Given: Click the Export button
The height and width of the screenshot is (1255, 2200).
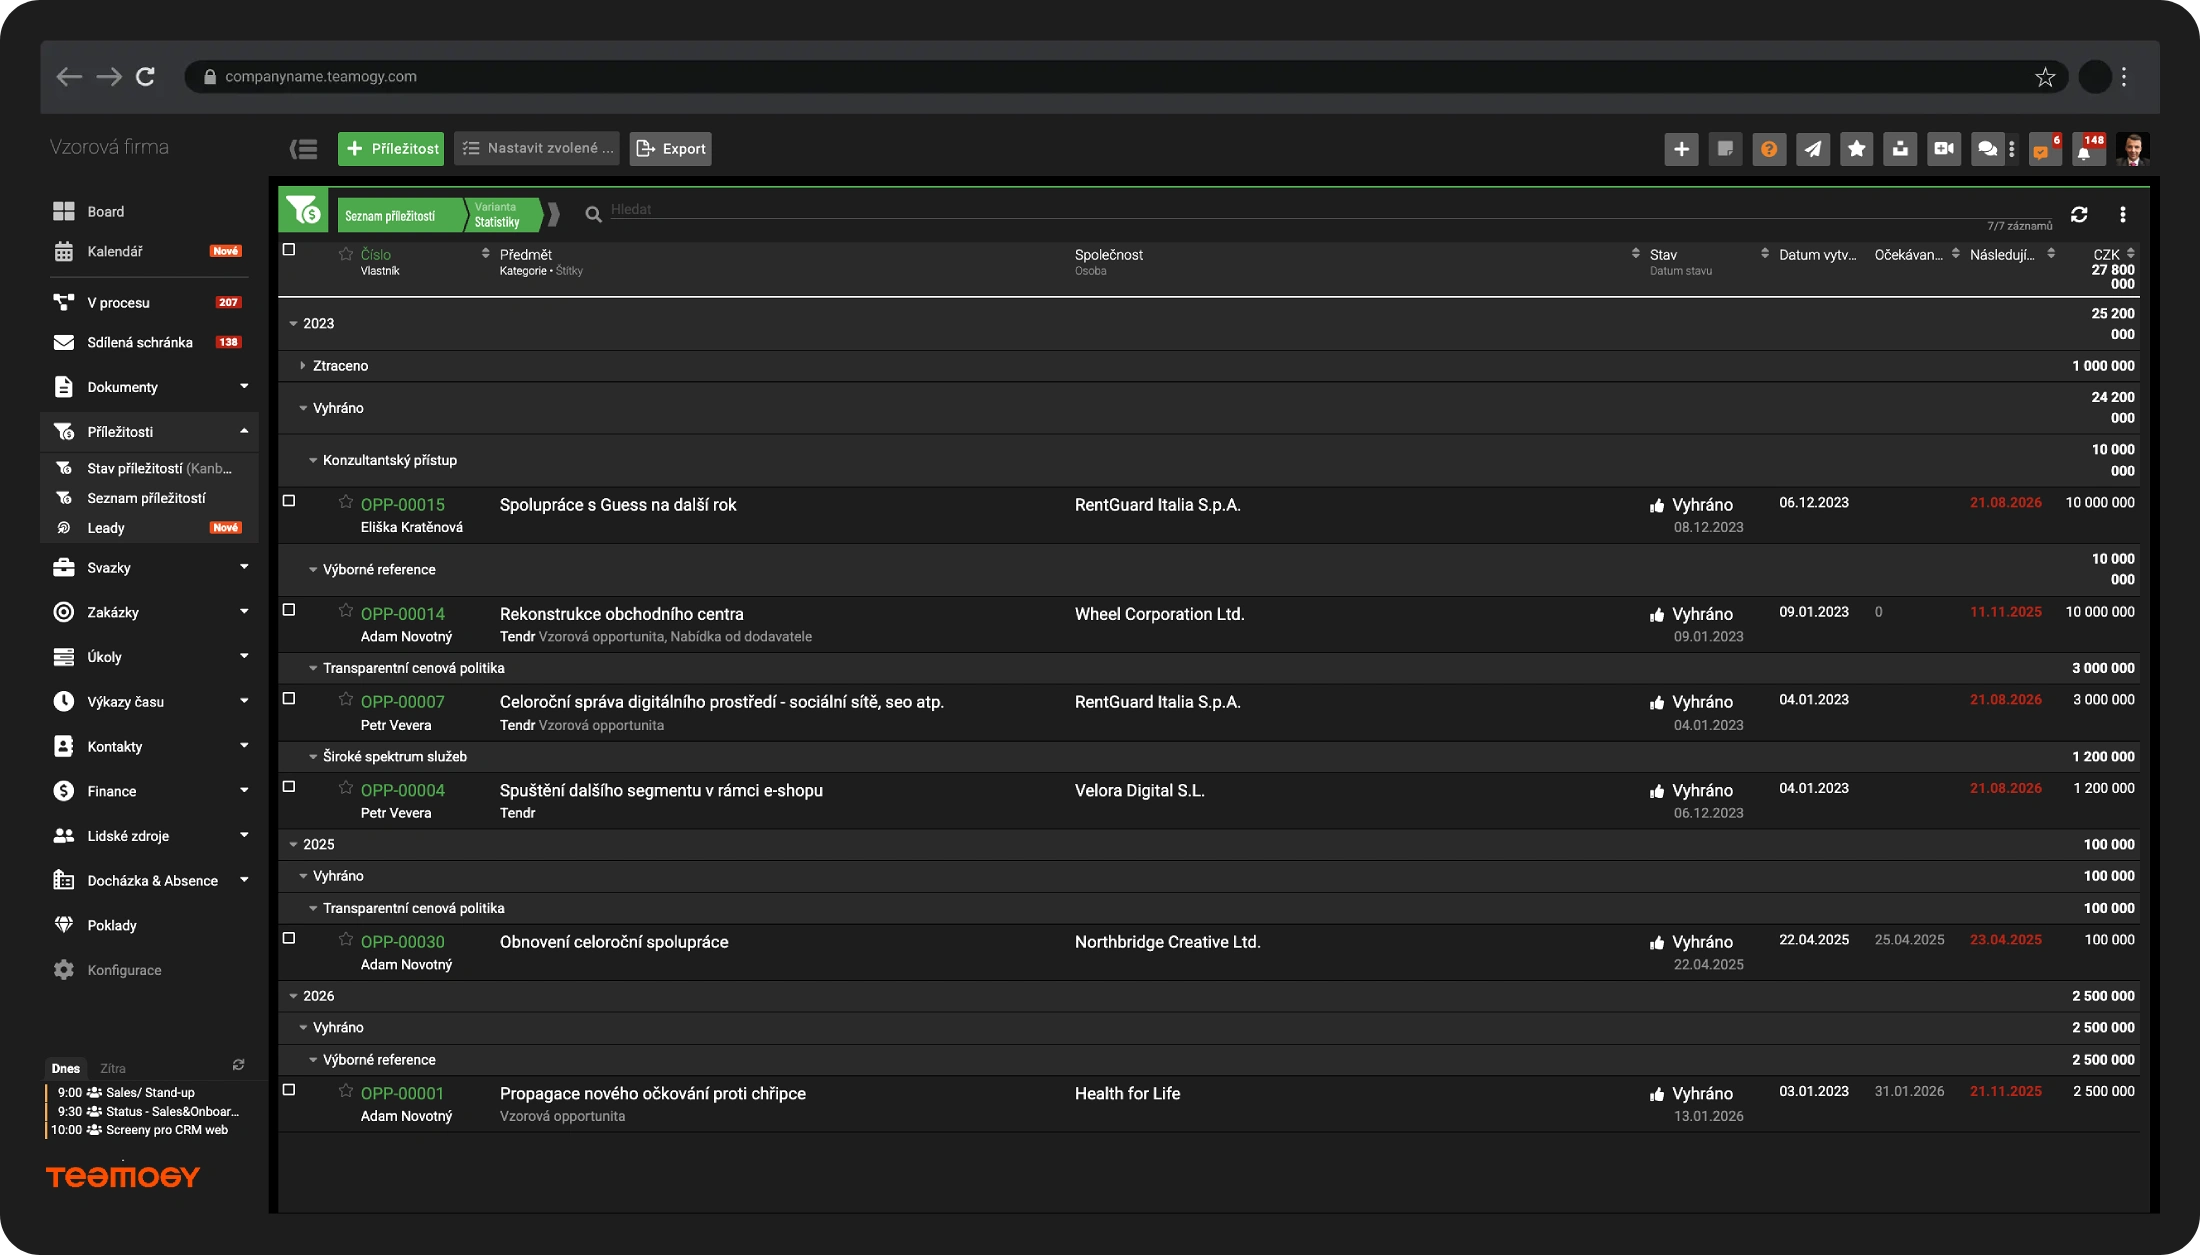Looking at the screenshot, I should pos(671,149).
